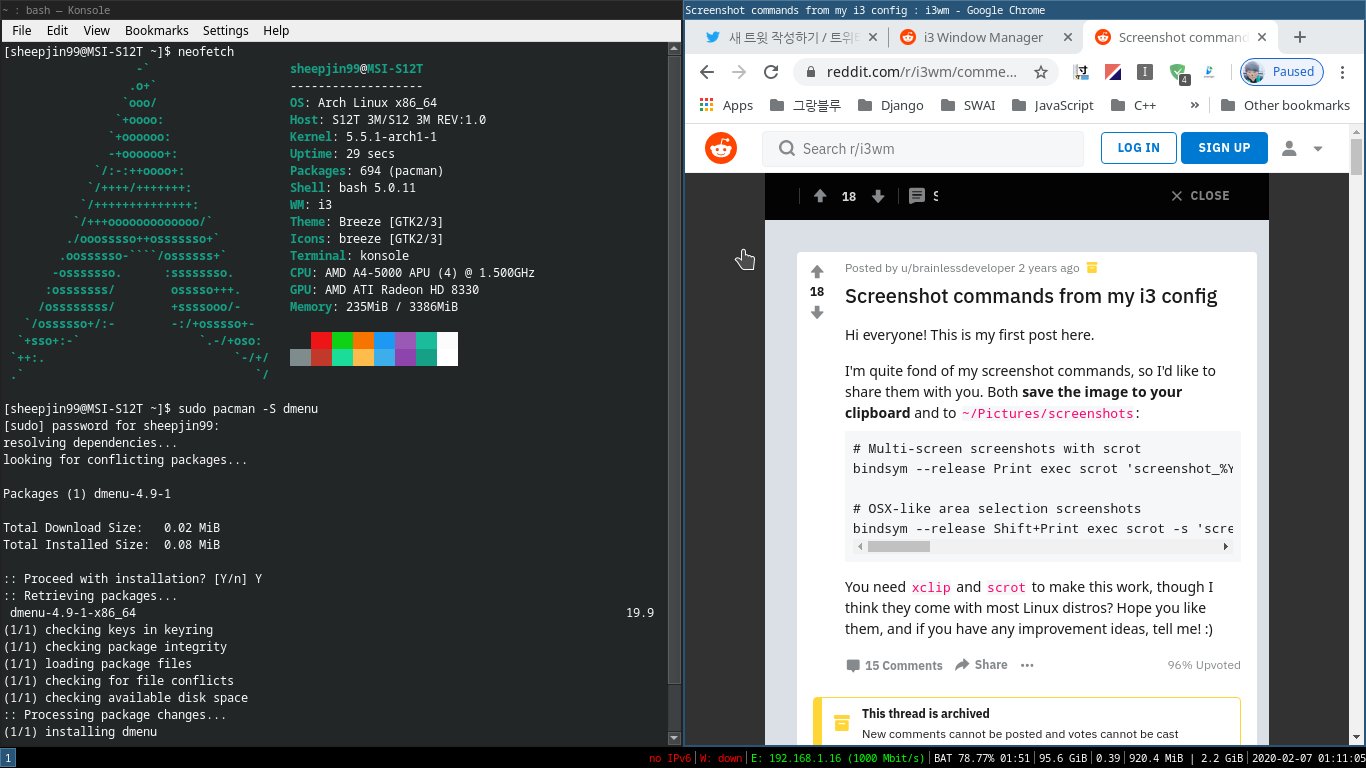Open the post's three-dot more options
This screenshot has height=768, width=1366.
point(1026,665)
